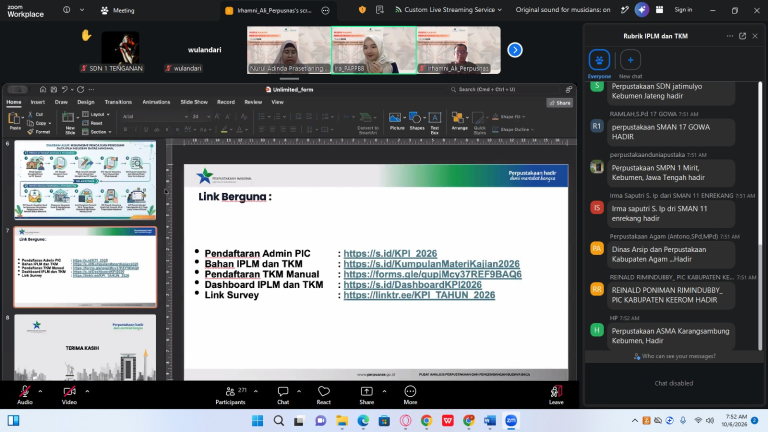Select the Everyone chat channel
Screen dimensions: 768x432
pos(599,64)
